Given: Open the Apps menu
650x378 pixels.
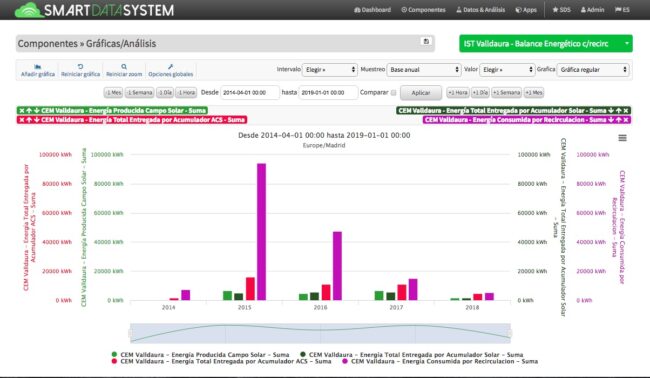Looking at the screenshot, I should (x=526, y=10).
